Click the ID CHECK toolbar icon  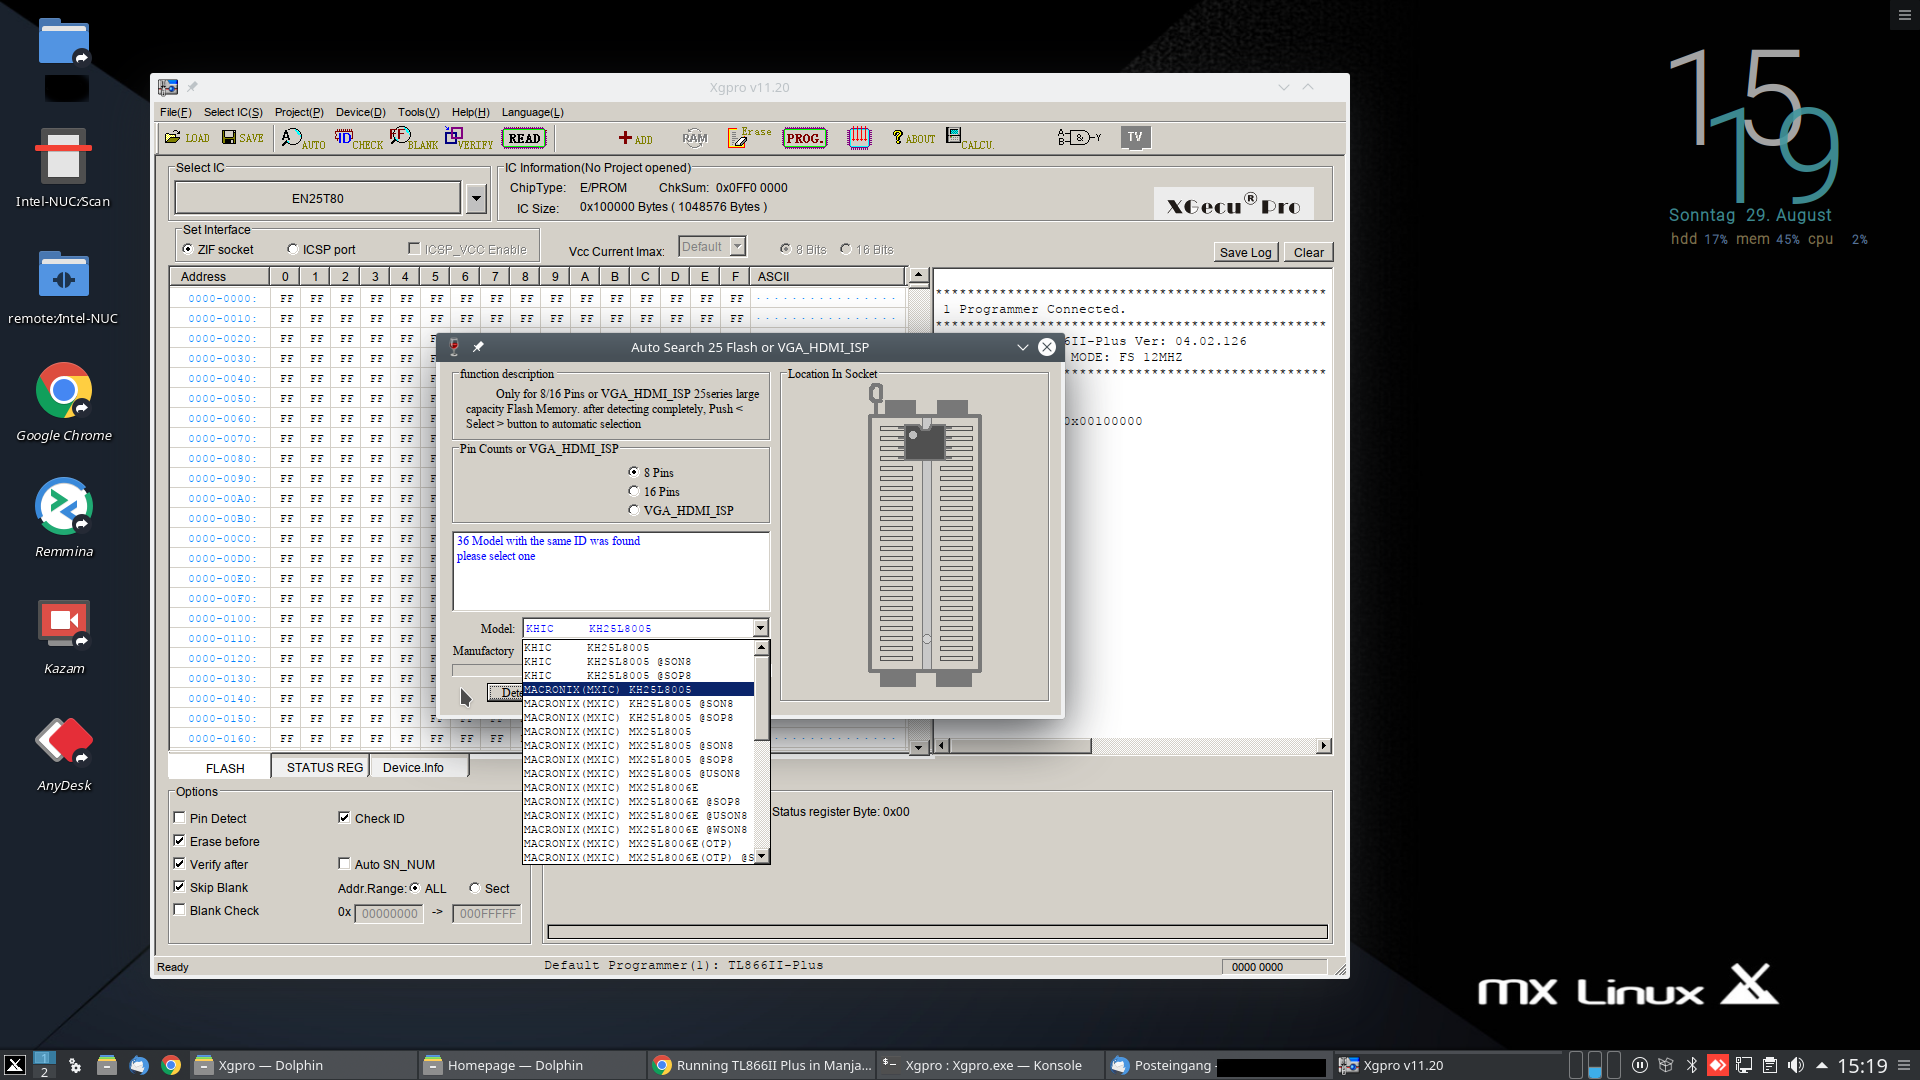pyautogui.click(x=358, y=139)
